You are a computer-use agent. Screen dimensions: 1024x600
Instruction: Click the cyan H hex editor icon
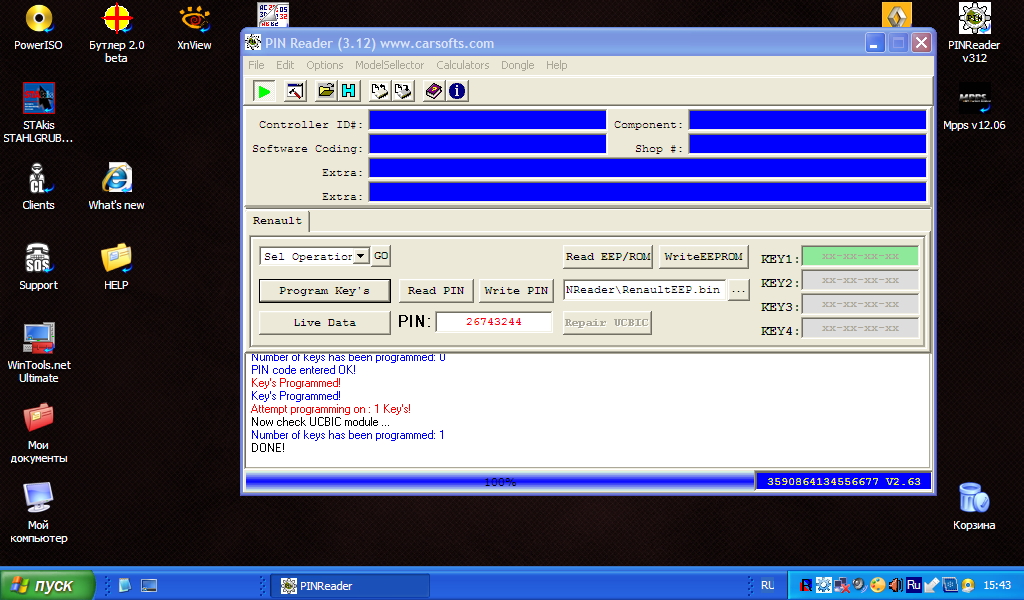[349, 91]
